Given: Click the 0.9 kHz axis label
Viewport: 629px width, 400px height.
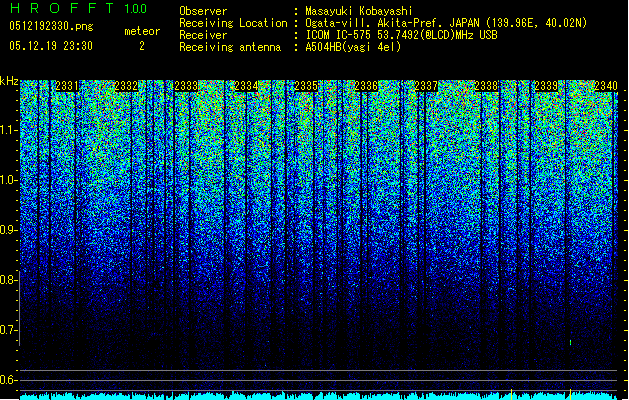Looking at the screenshot, I should point(9,230).
